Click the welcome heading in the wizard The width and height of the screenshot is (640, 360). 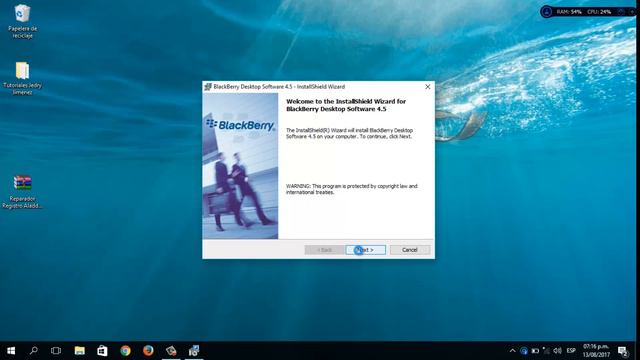click(346, 105)
